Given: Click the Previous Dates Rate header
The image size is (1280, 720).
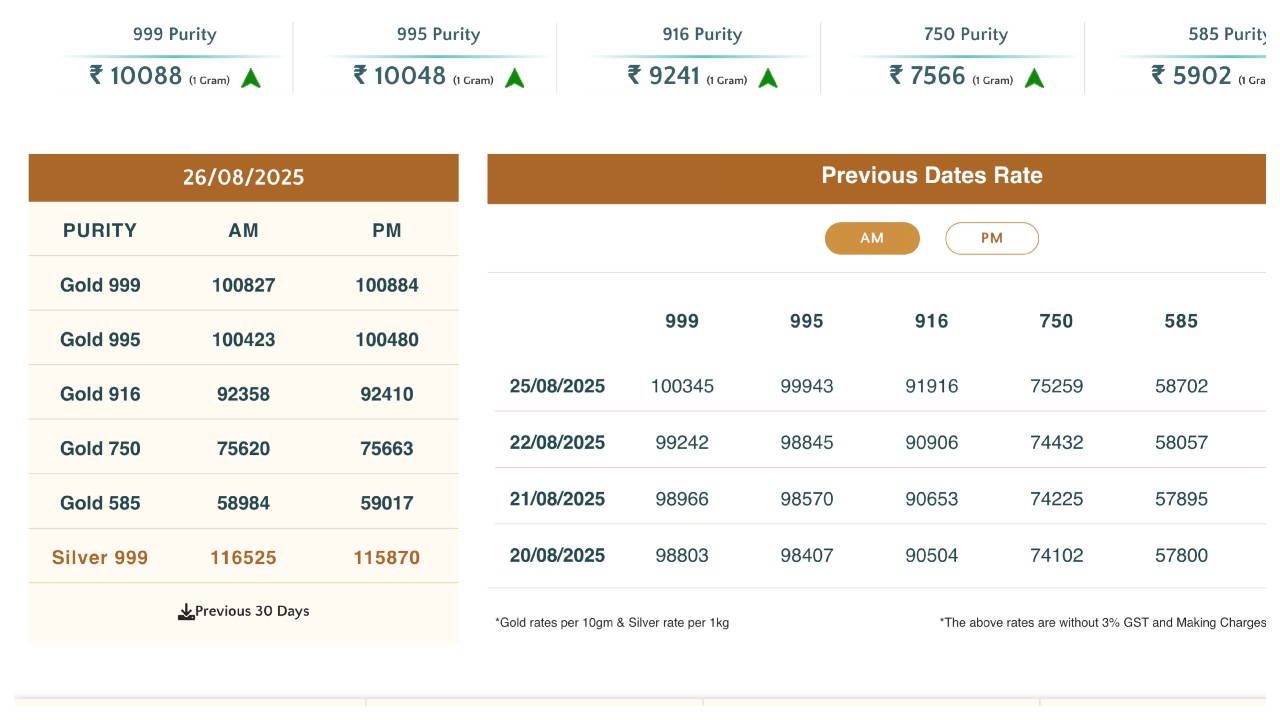Looking at the screenshot, I should tap(931, 176).
